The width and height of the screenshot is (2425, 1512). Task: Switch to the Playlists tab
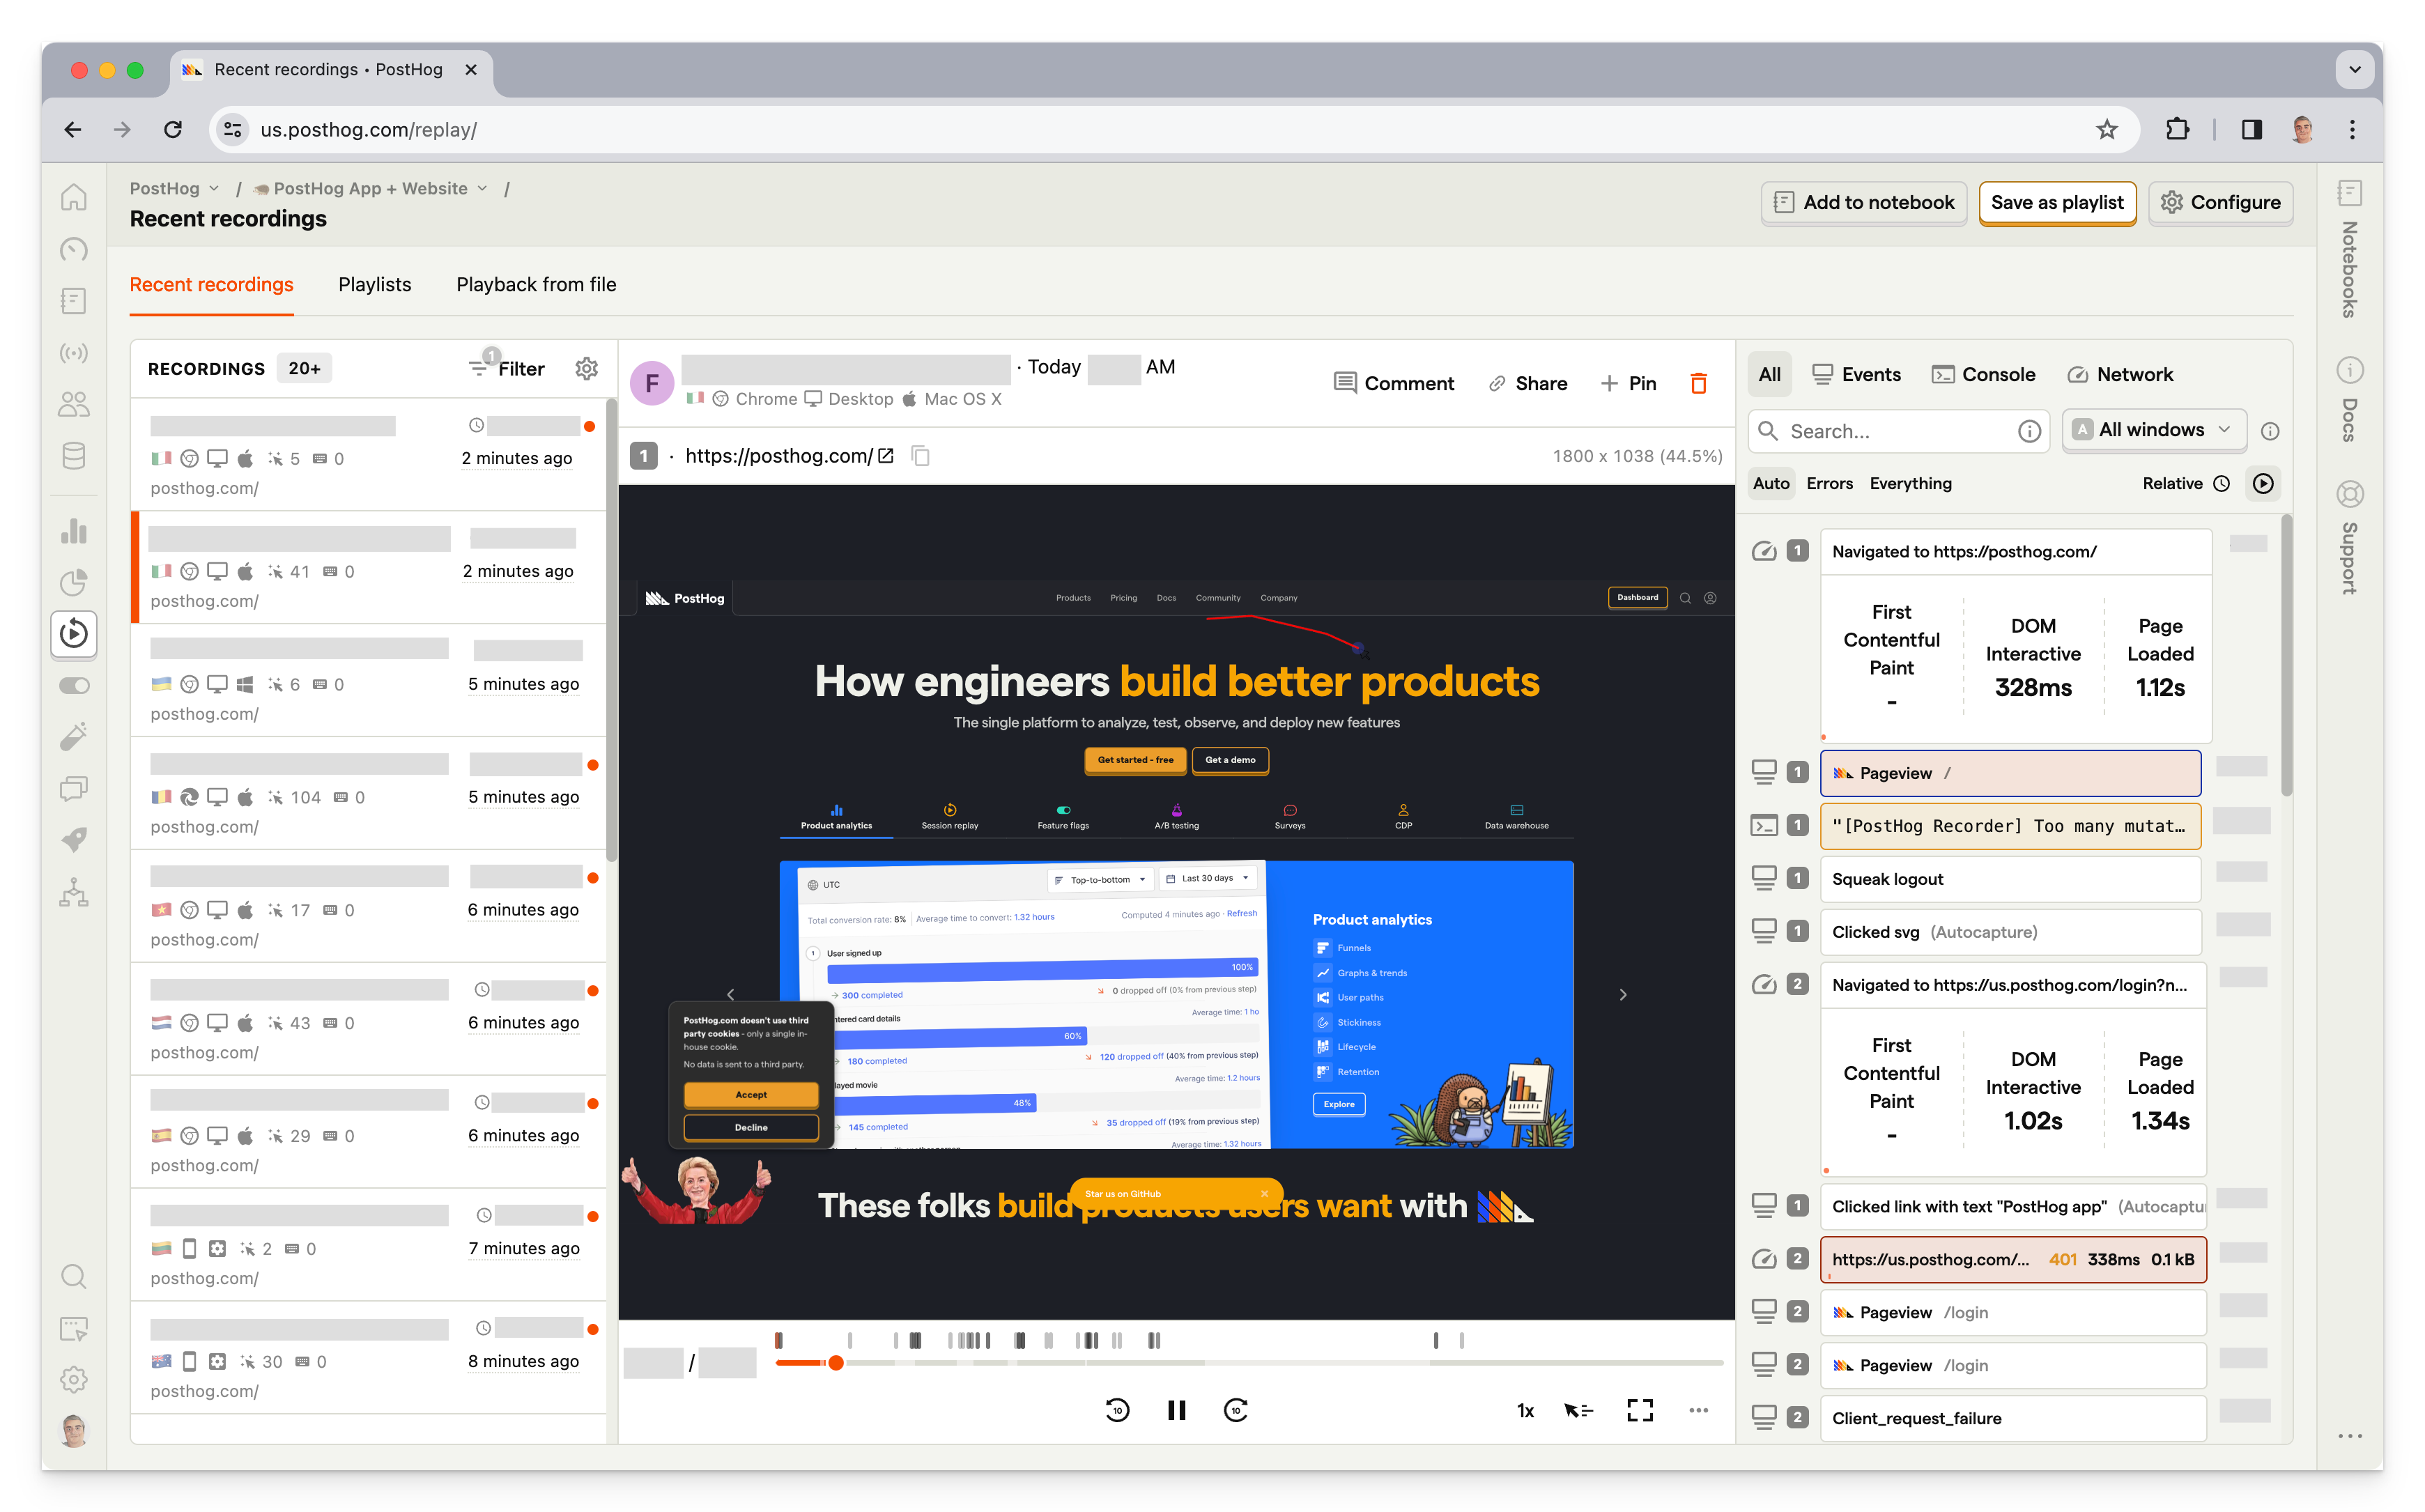pos(375,285)
